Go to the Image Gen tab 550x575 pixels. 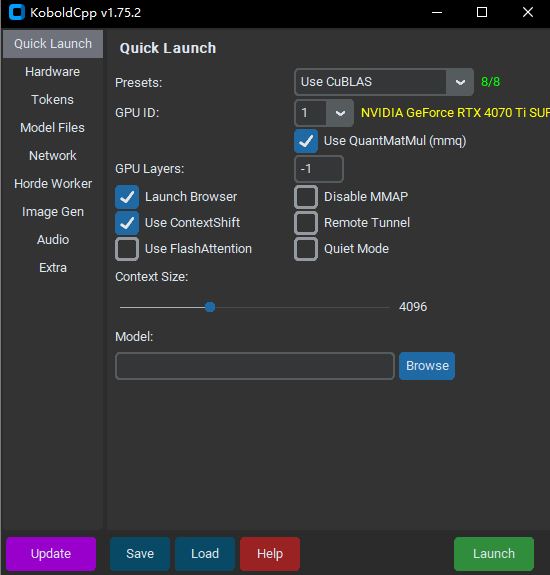click(x=53, y=212)
